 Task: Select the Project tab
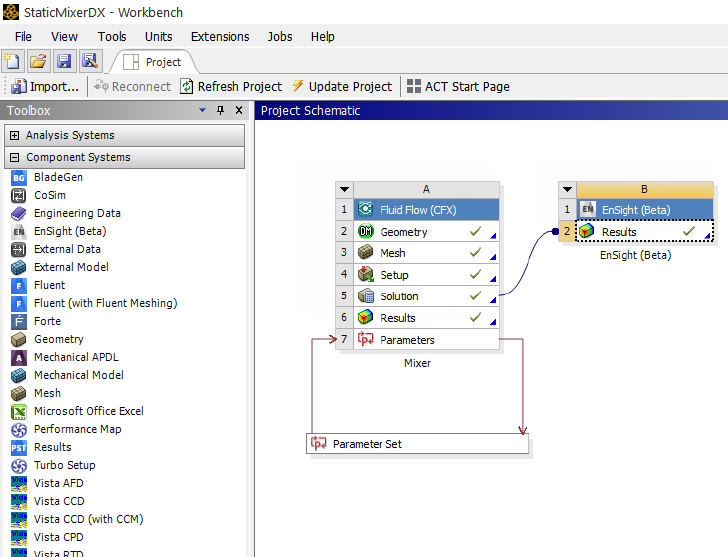[x=153, y=62]
